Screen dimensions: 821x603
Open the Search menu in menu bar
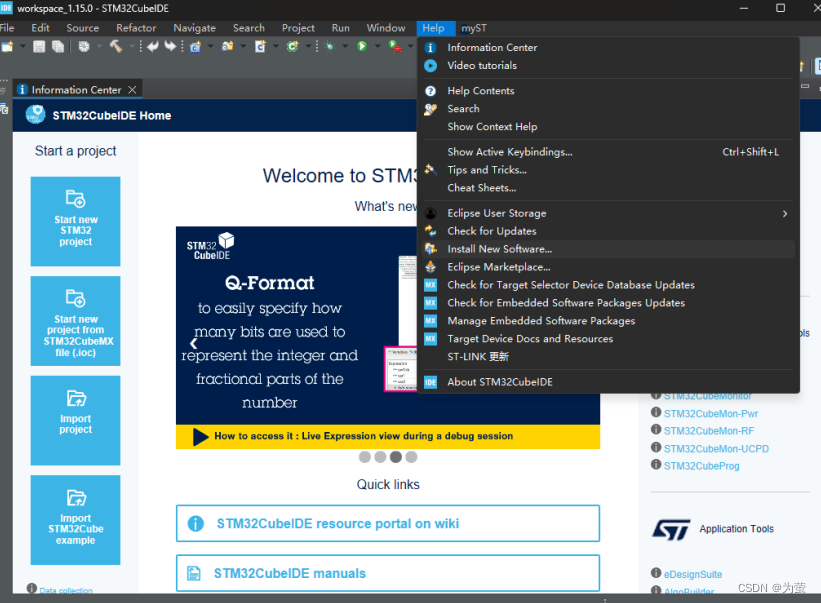(249, 28)
